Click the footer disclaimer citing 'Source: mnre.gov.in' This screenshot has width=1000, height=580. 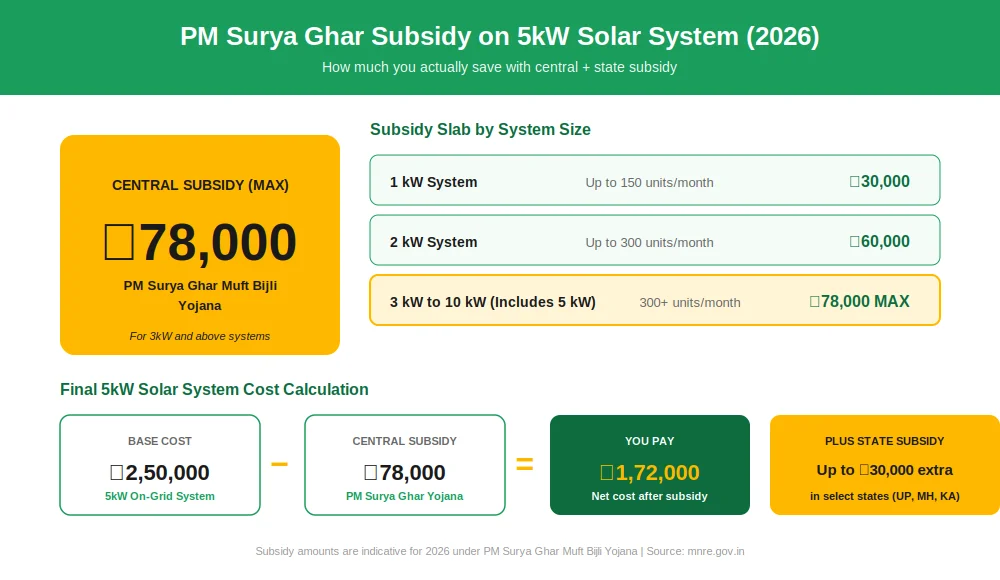tap(499, 551)
